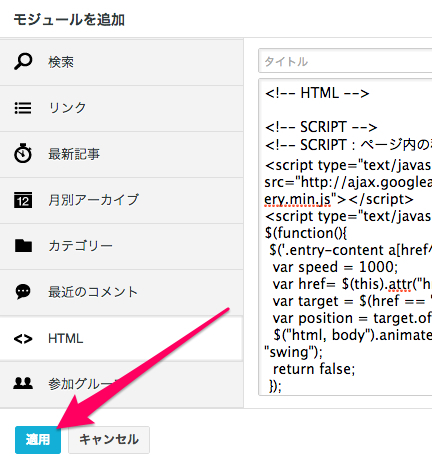Click the underlined 'ery.min.js' text
The image size is (432, 463).
coord(297,199)
